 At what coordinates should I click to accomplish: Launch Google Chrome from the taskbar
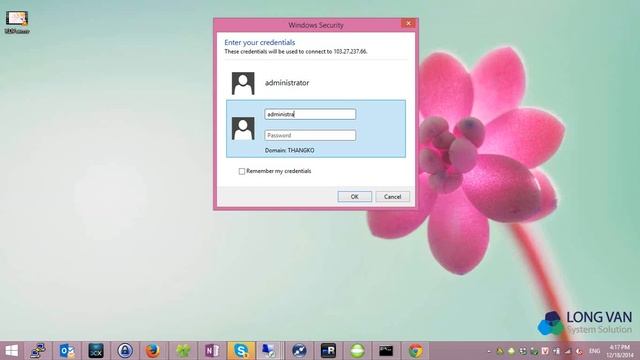tap(416, 351)
